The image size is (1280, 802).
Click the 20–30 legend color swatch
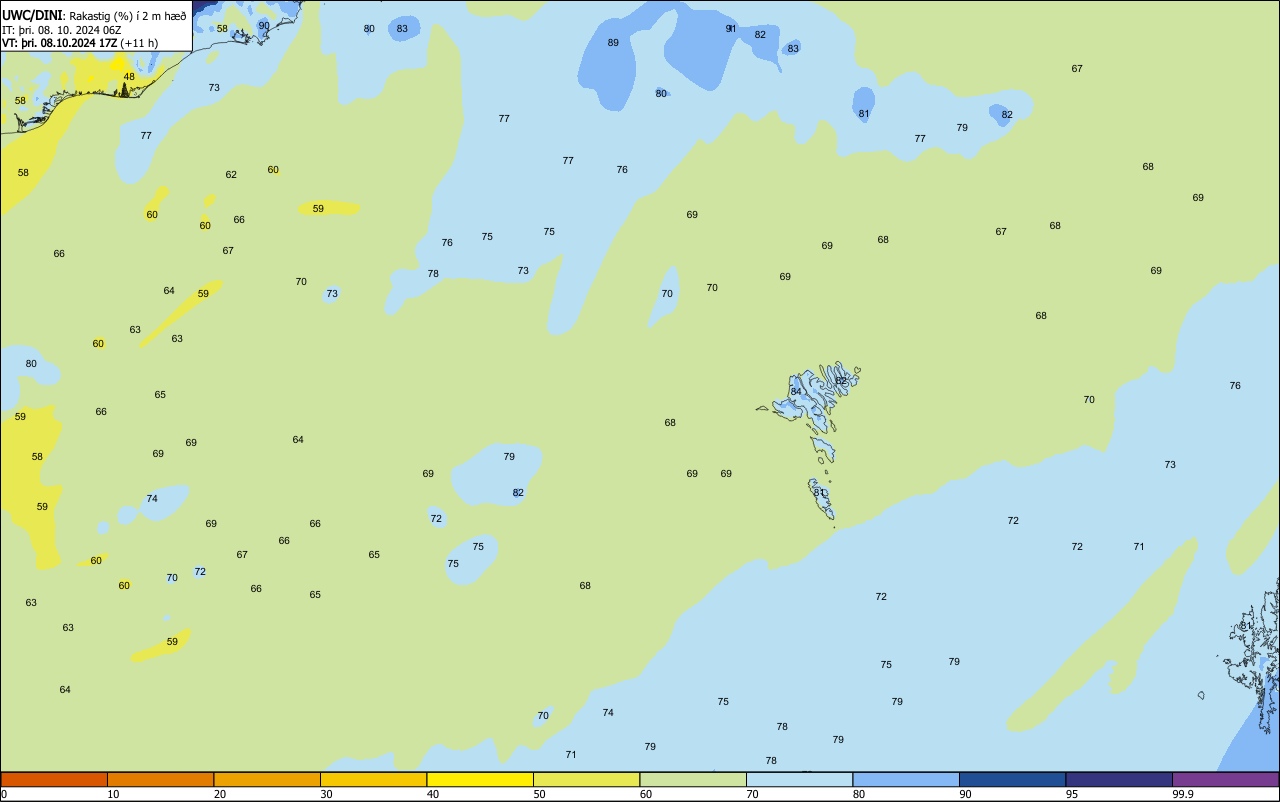[x=267, y=779]
